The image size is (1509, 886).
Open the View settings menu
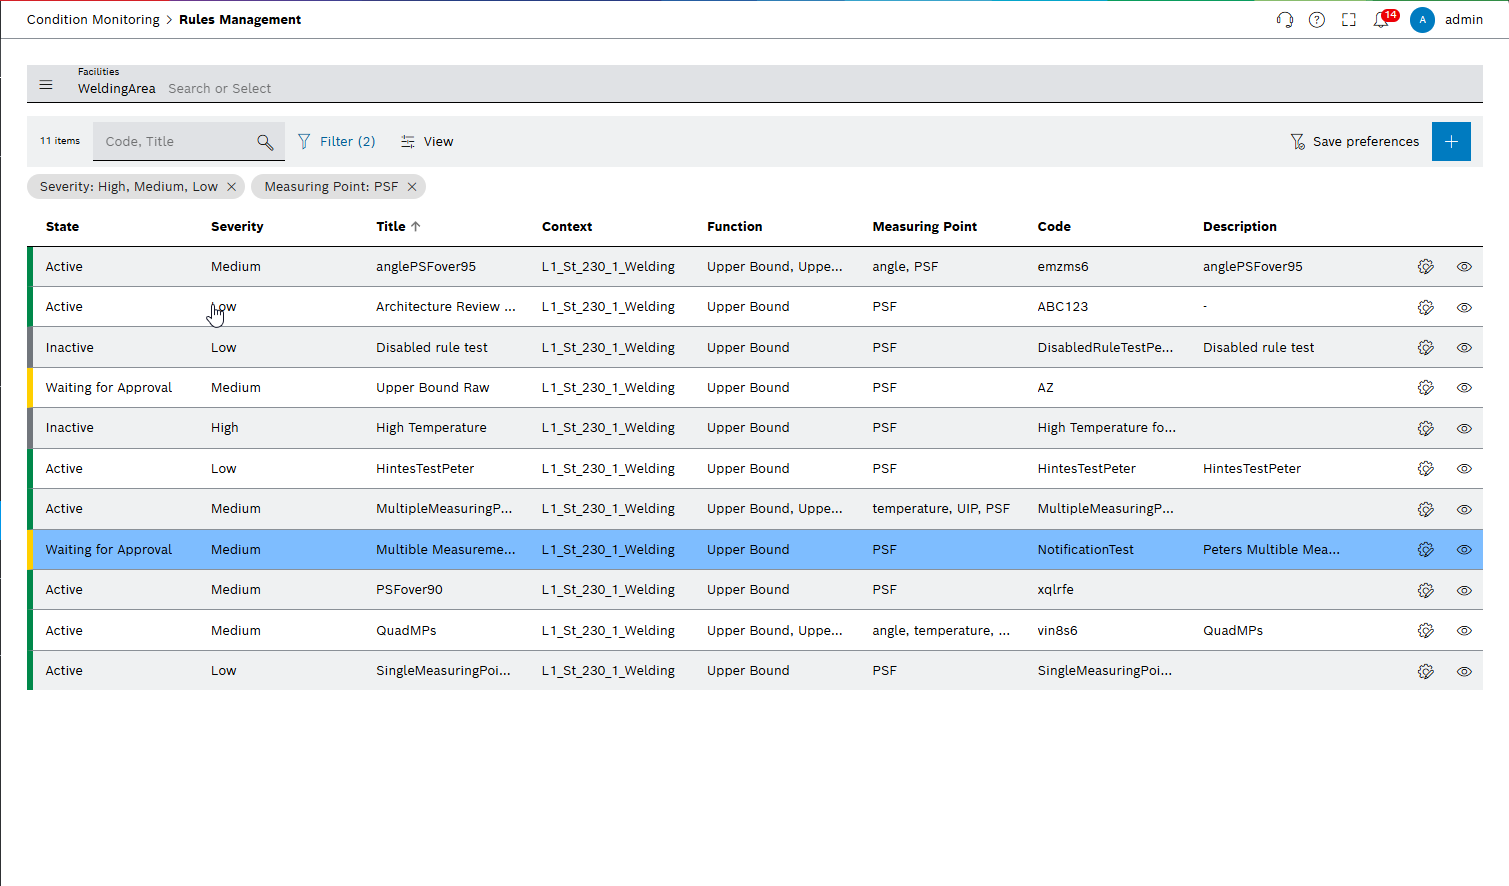pos(427,142)
